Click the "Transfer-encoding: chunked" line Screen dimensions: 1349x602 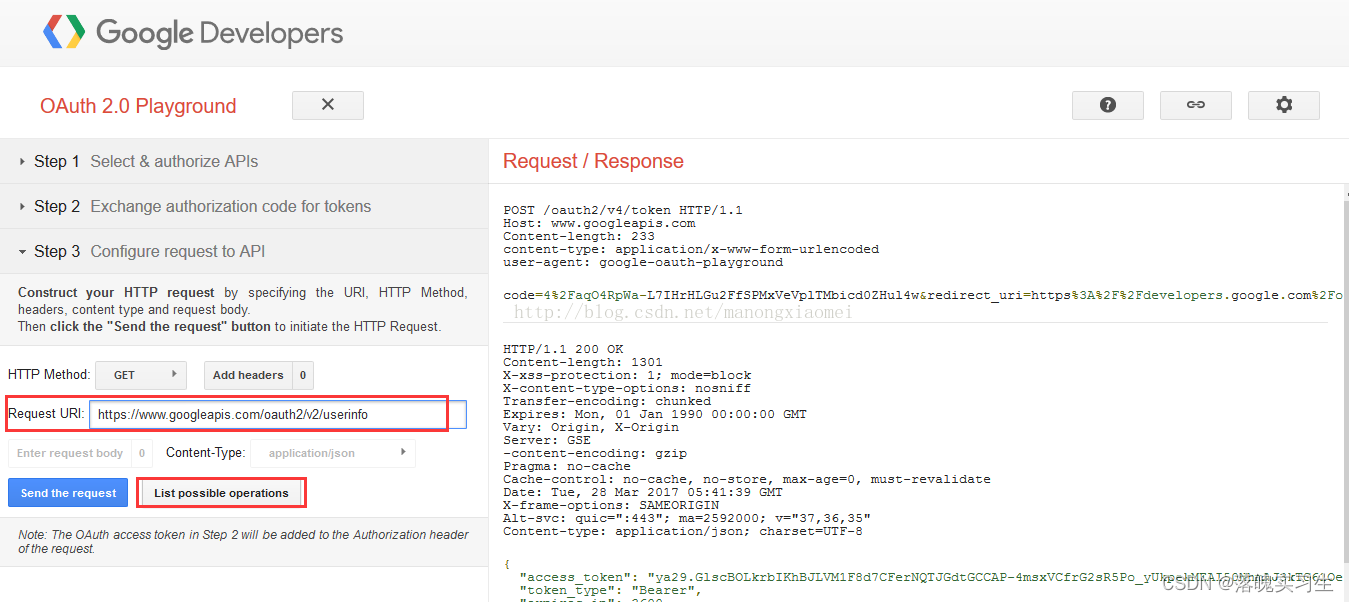607,402
